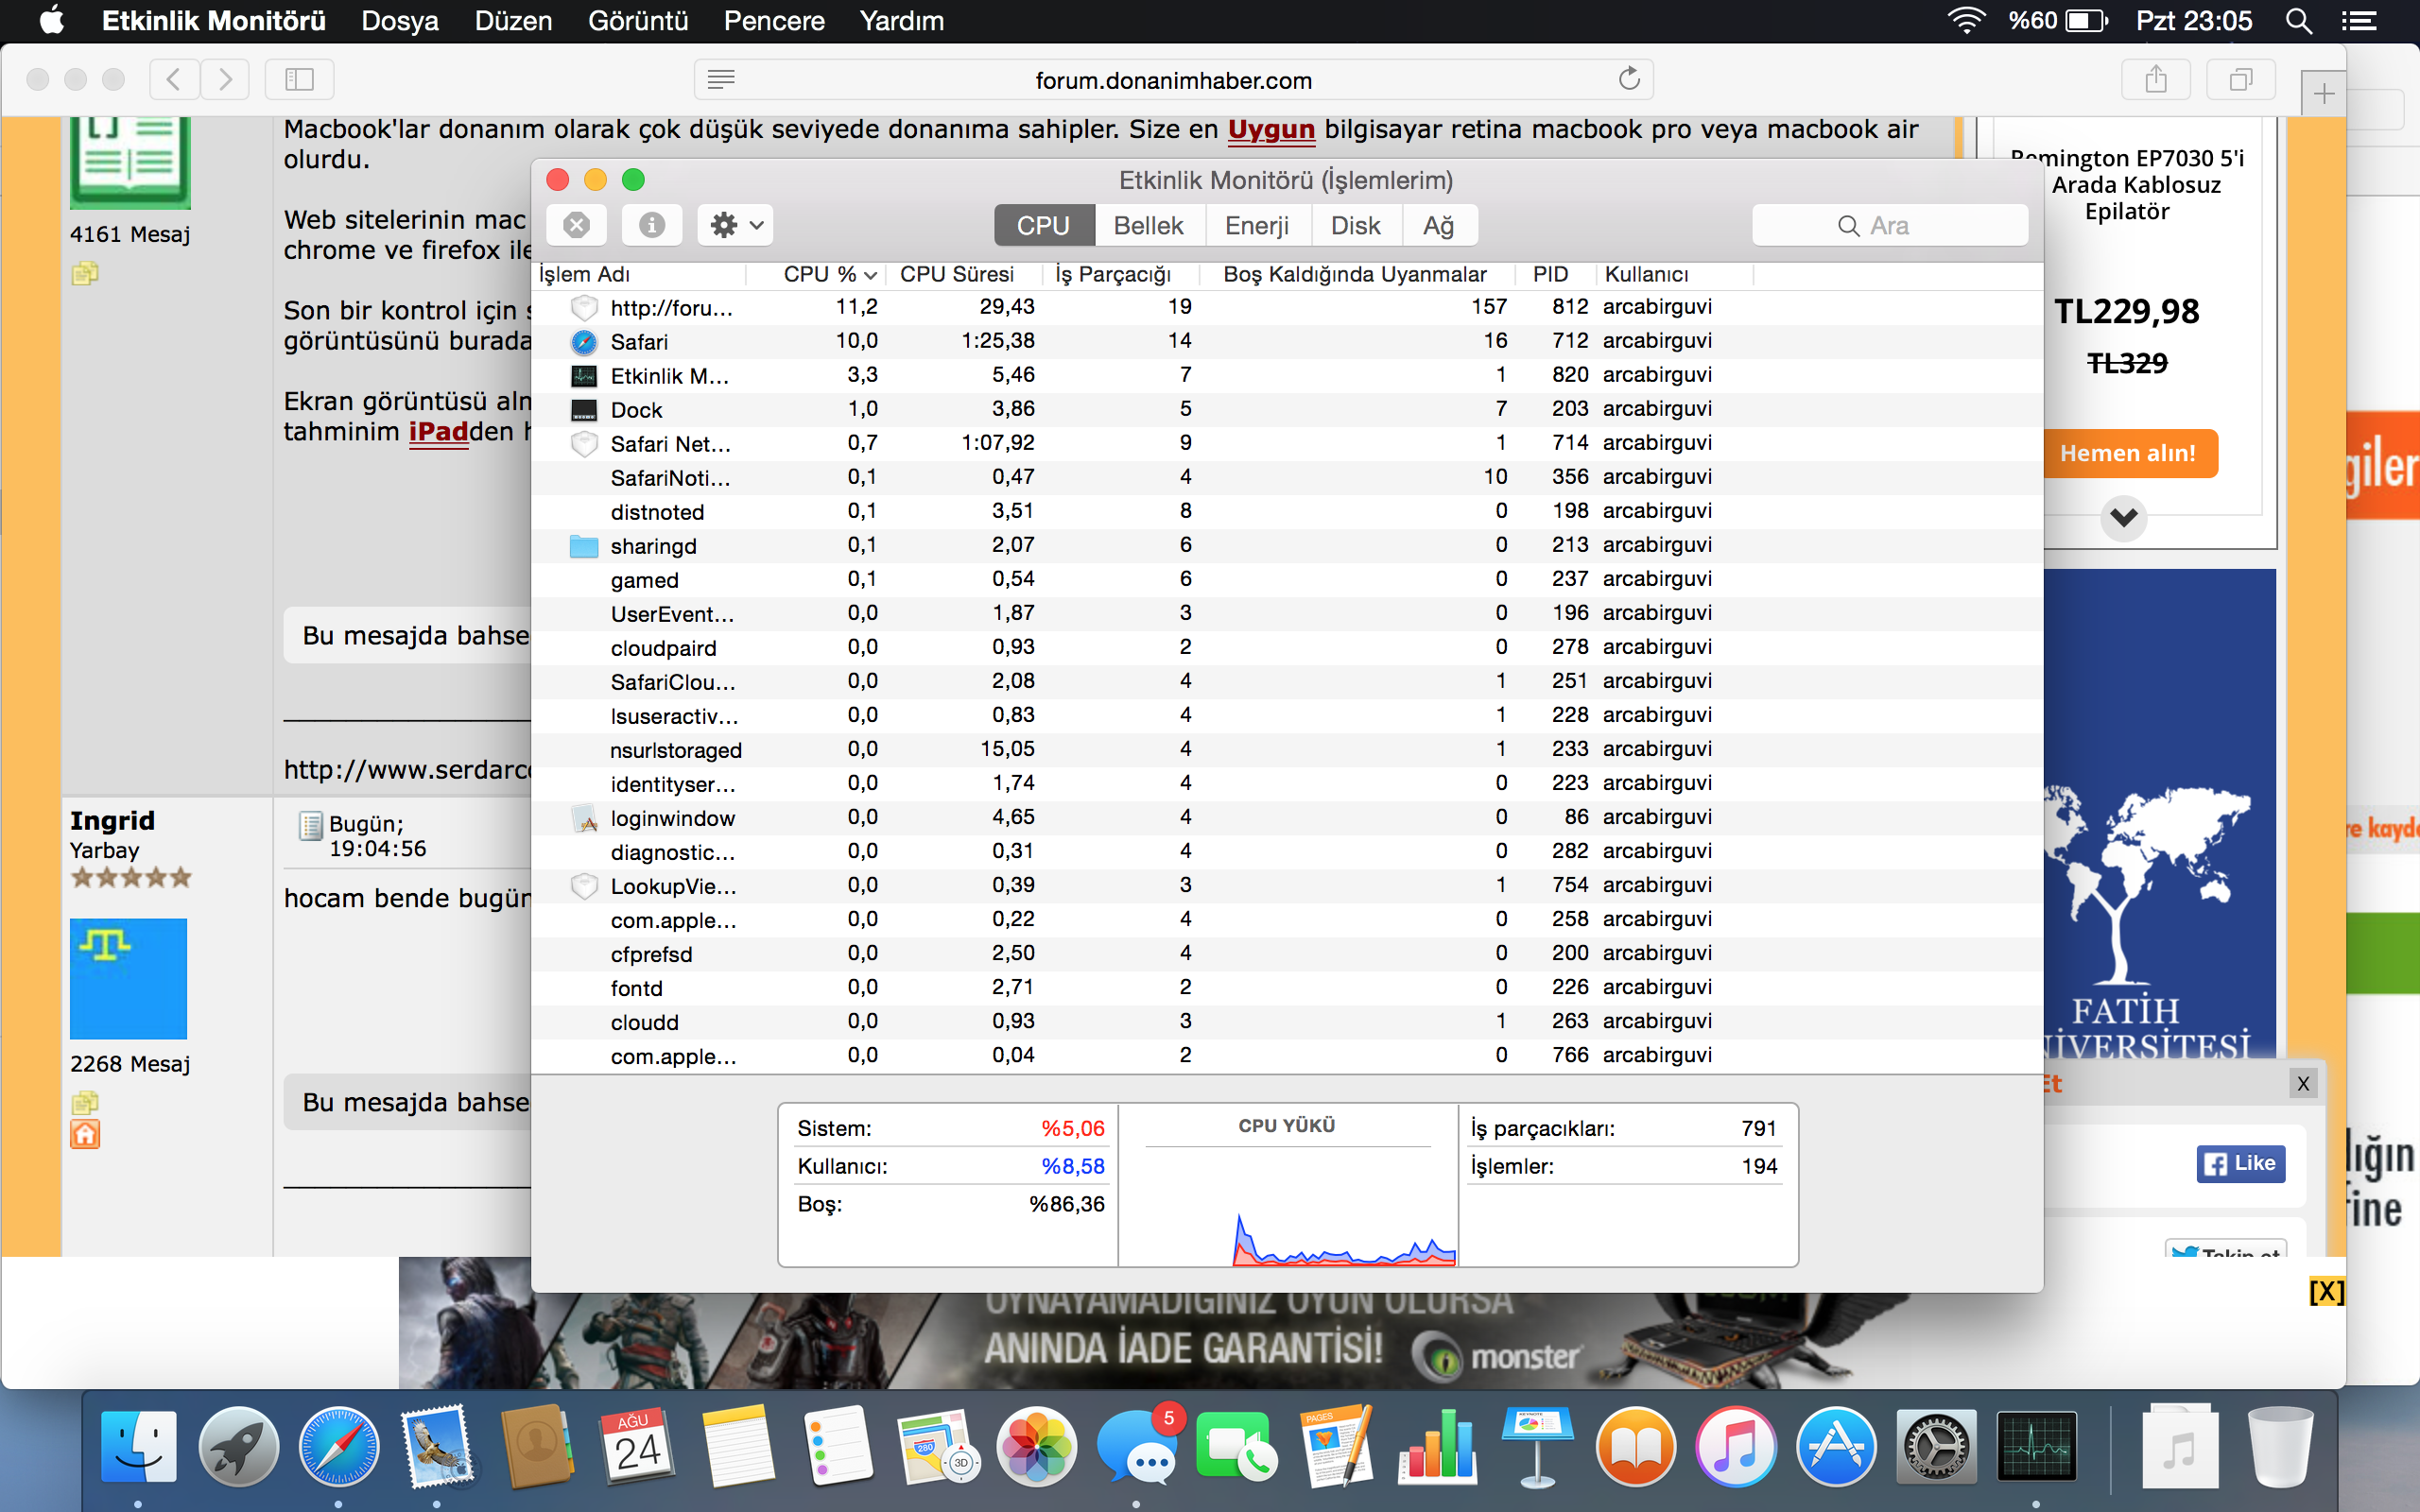Click the Uygun link in forum post
Screen dimensions: 2420x1512
pos(1271,130)
